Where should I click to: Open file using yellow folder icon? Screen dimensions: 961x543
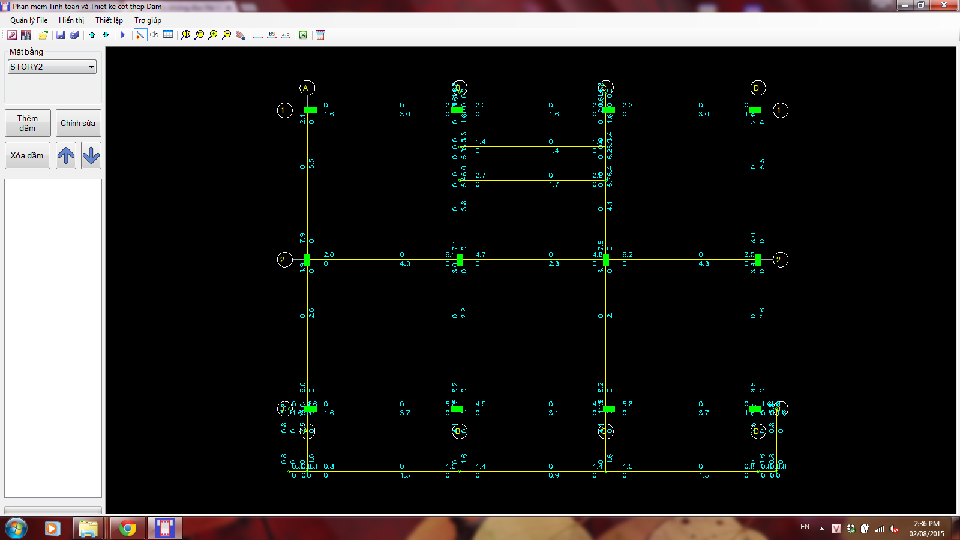click(x=44, y=35)
